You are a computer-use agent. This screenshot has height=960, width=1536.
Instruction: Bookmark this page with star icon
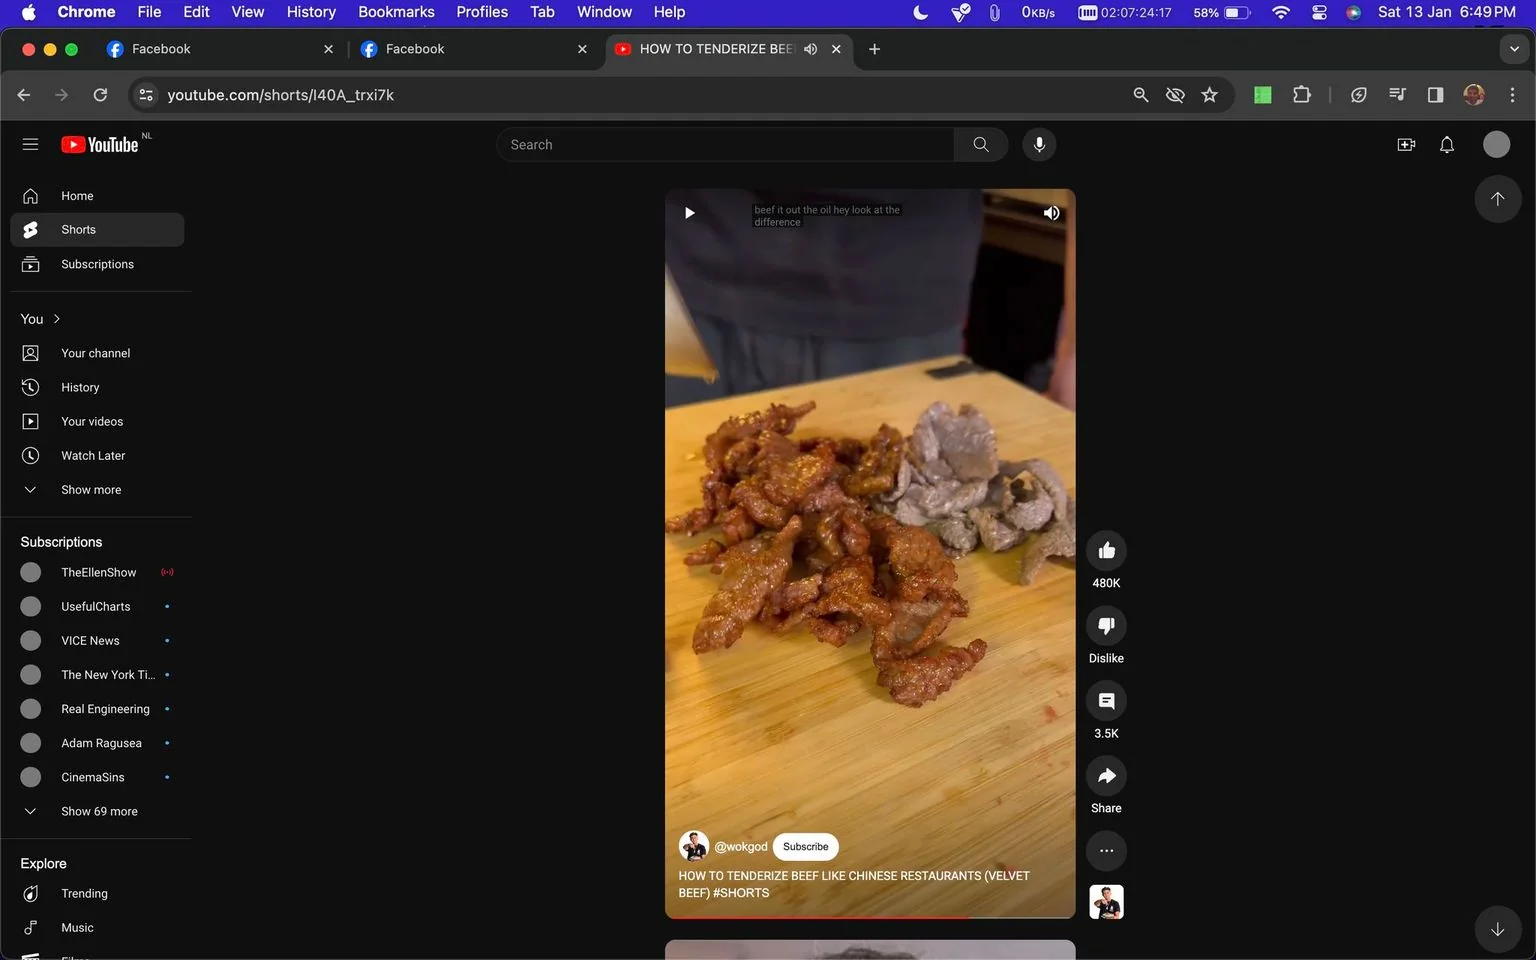[x=1209, y=95]
